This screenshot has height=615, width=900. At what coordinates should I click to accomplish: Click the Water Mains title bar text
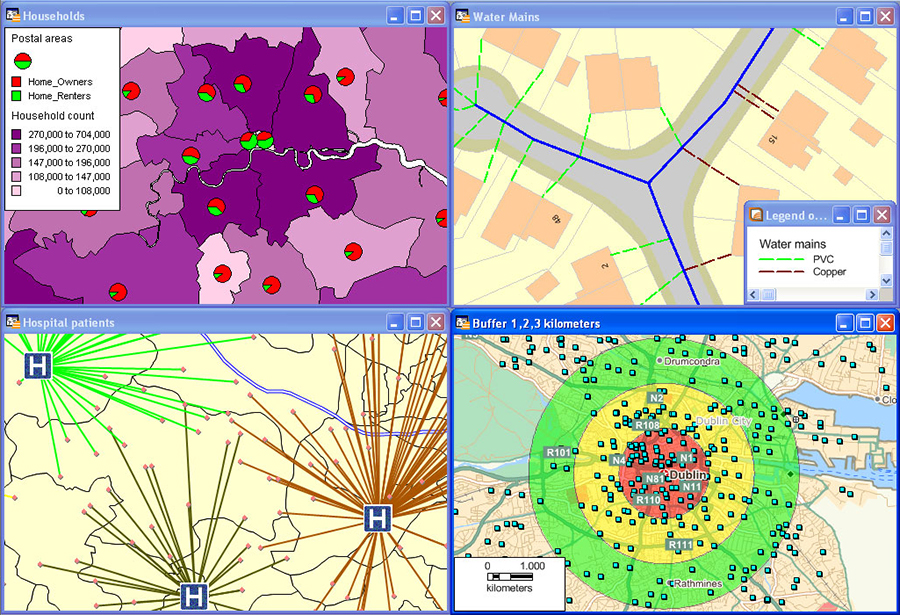click(506, 17)
